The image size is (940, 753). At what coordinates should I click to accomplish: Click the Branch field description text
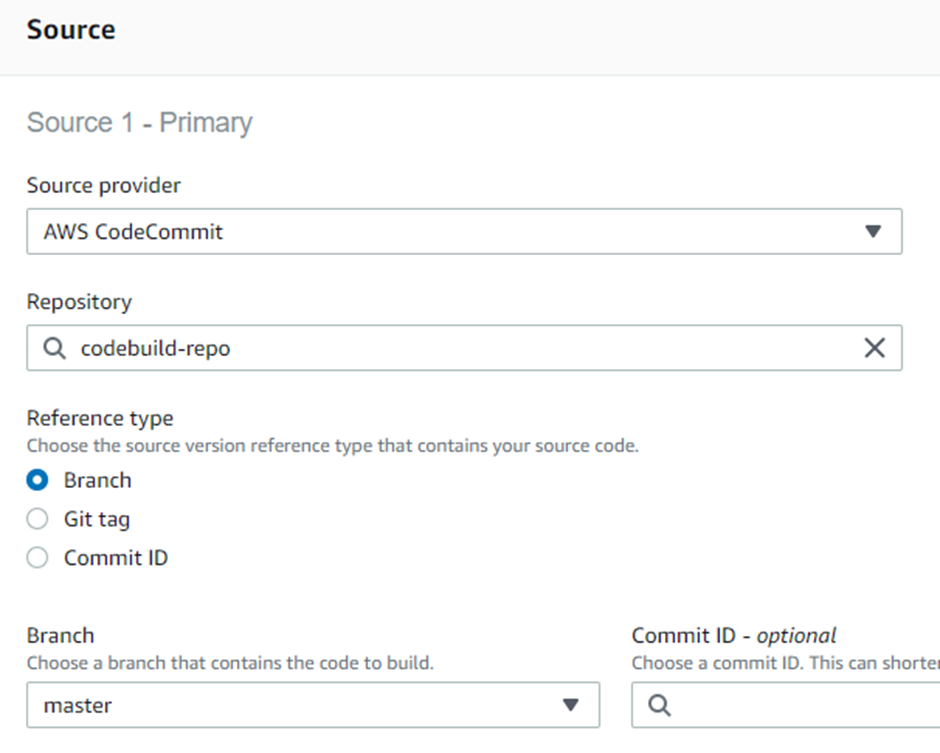tap(230, 662)
